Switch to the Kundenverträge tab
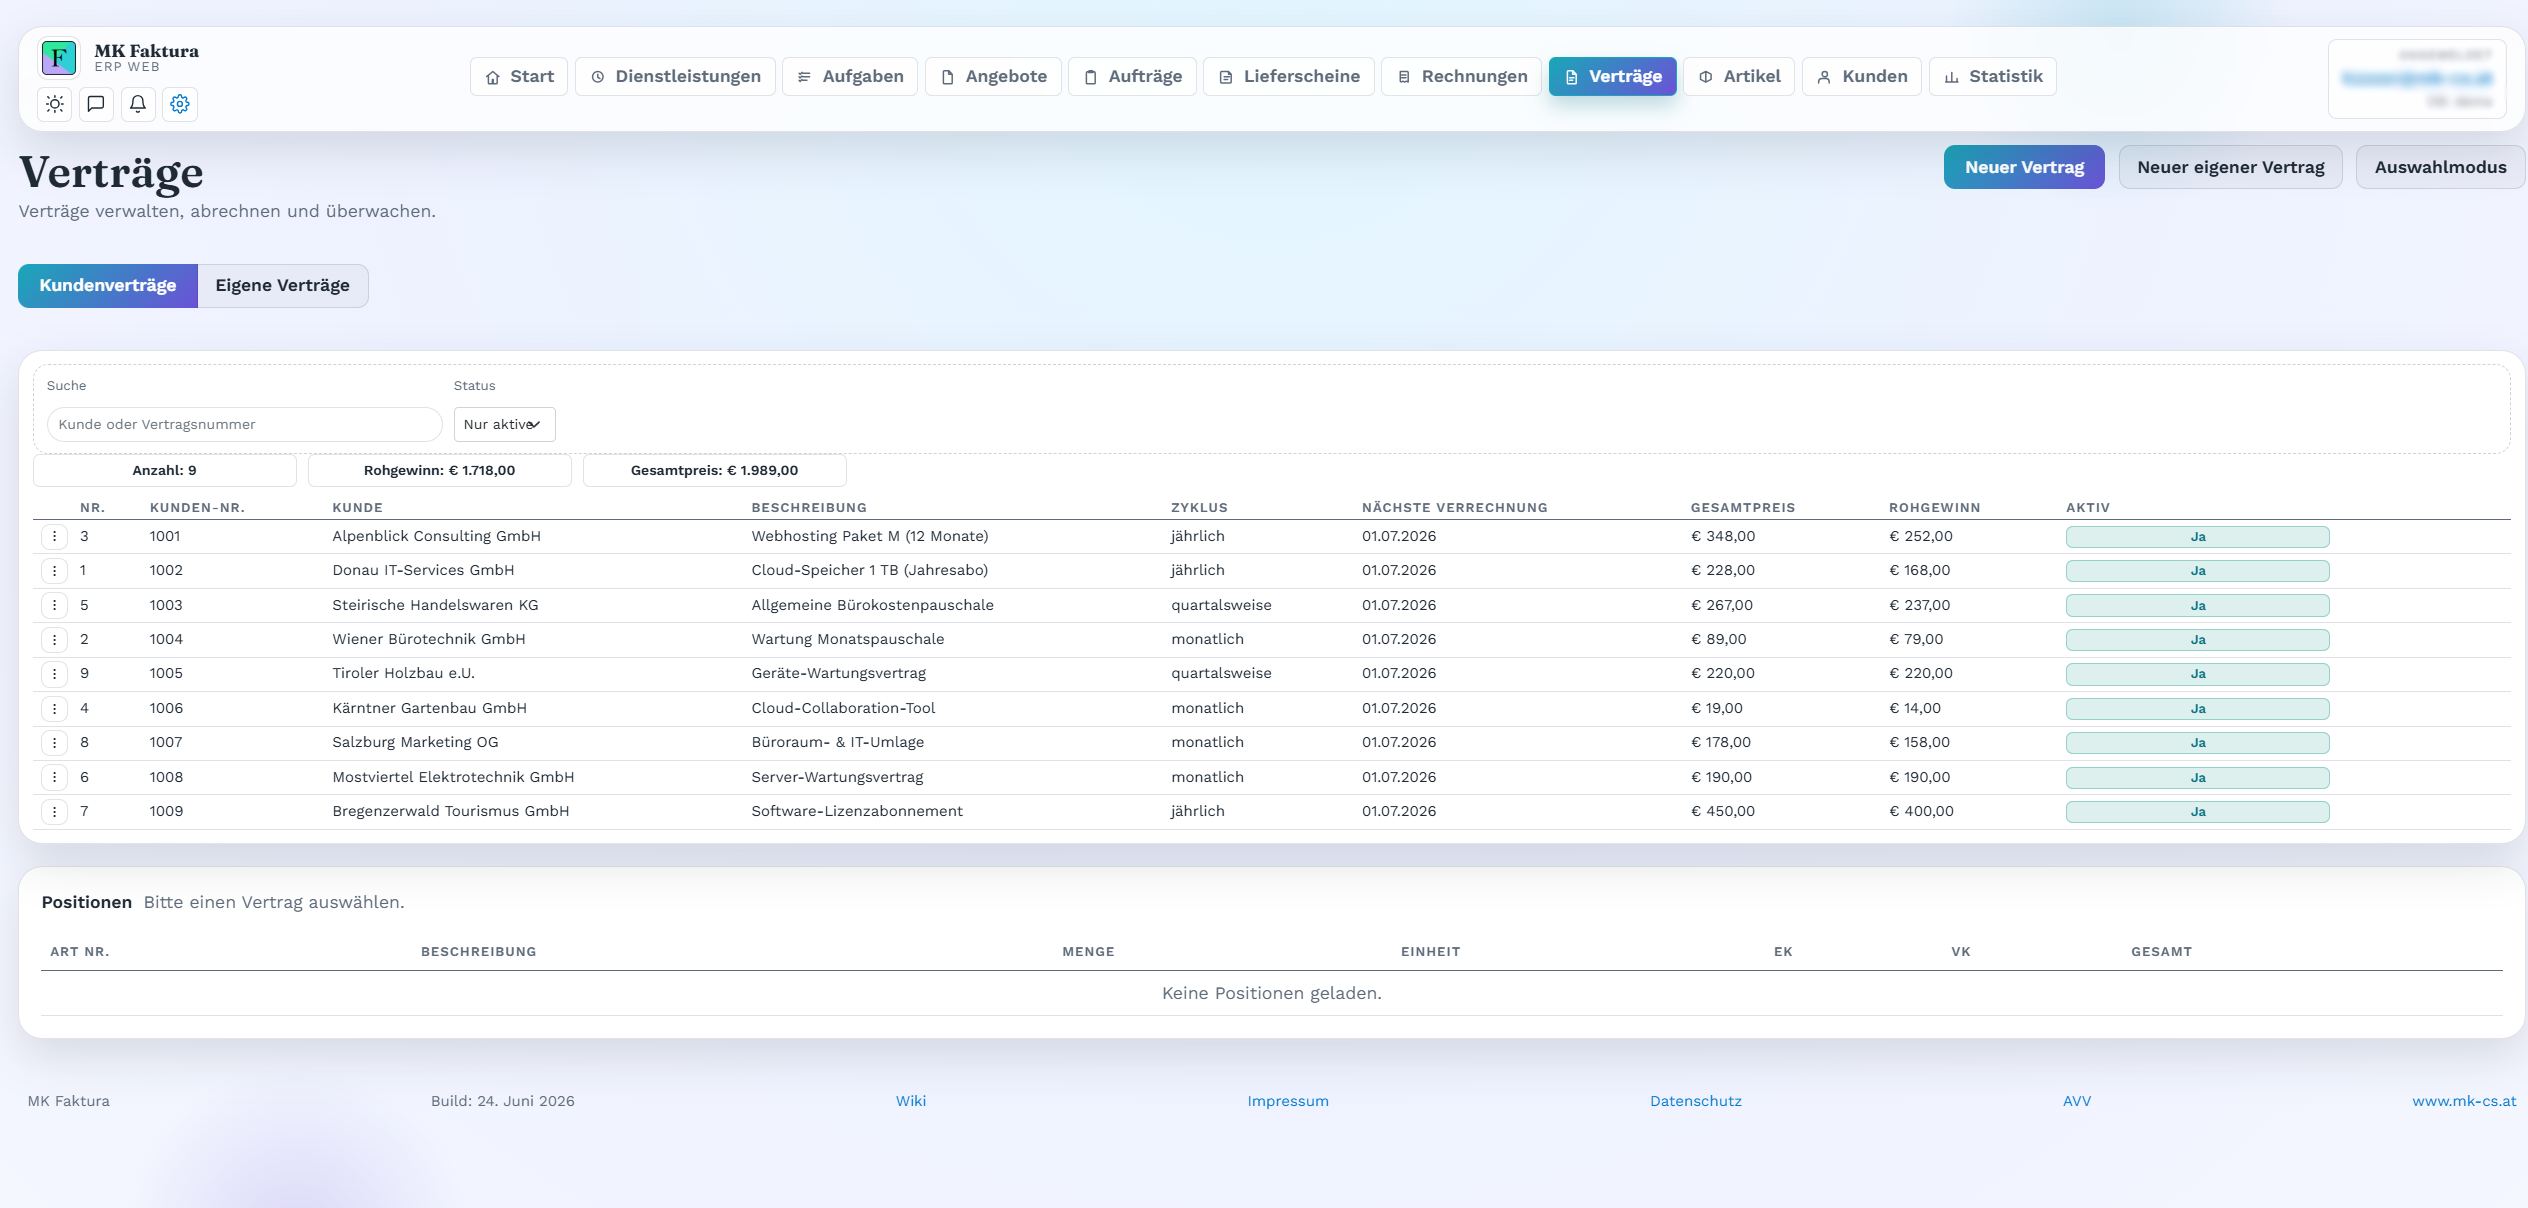This screenshot has height=1208, width=2528. pyautogui.click(x=108, y=286)
